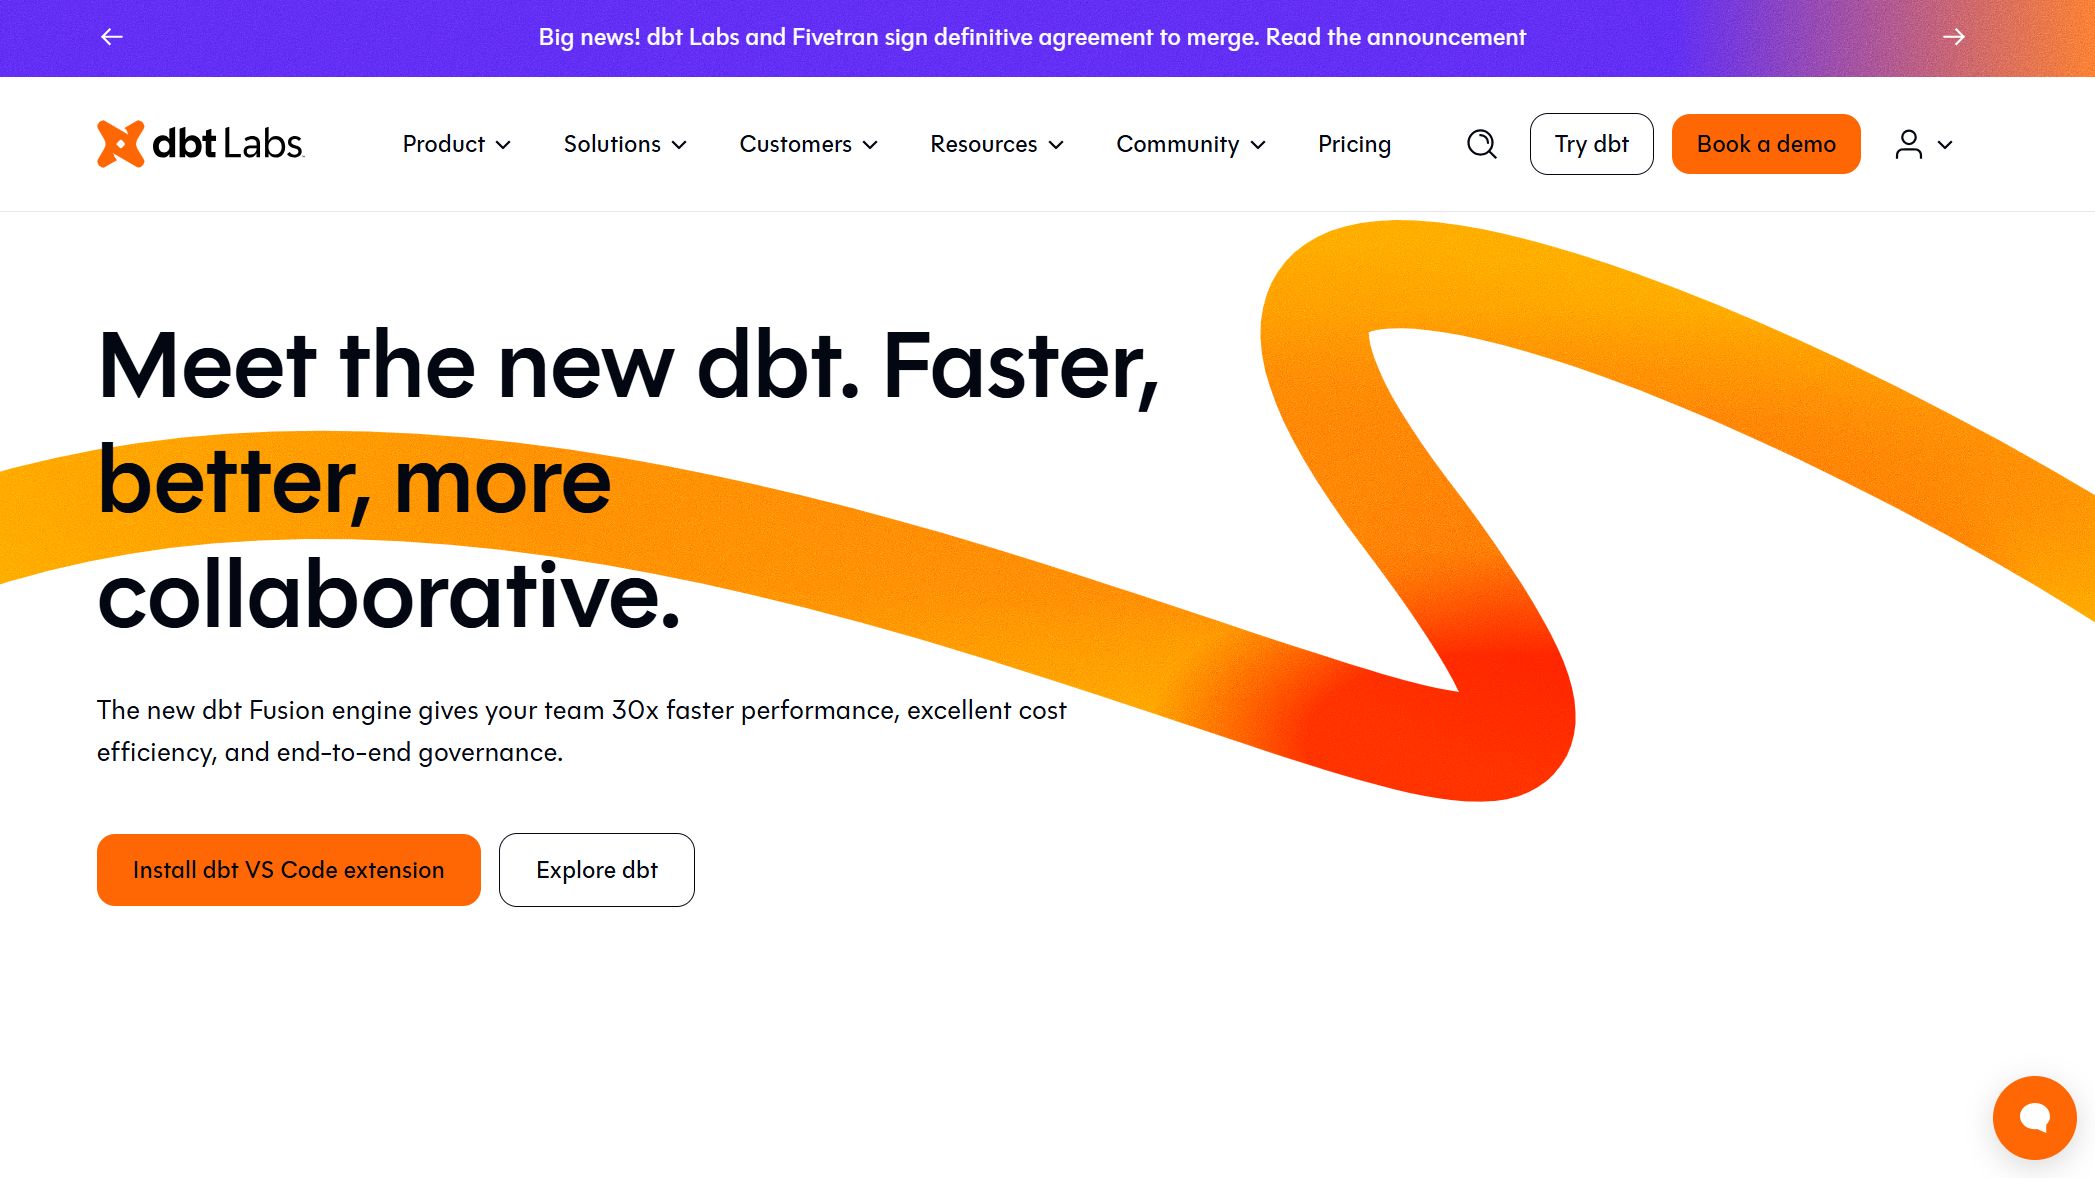Read the dbt Labs and Fivetran merger announcement

pos(1031,37)
